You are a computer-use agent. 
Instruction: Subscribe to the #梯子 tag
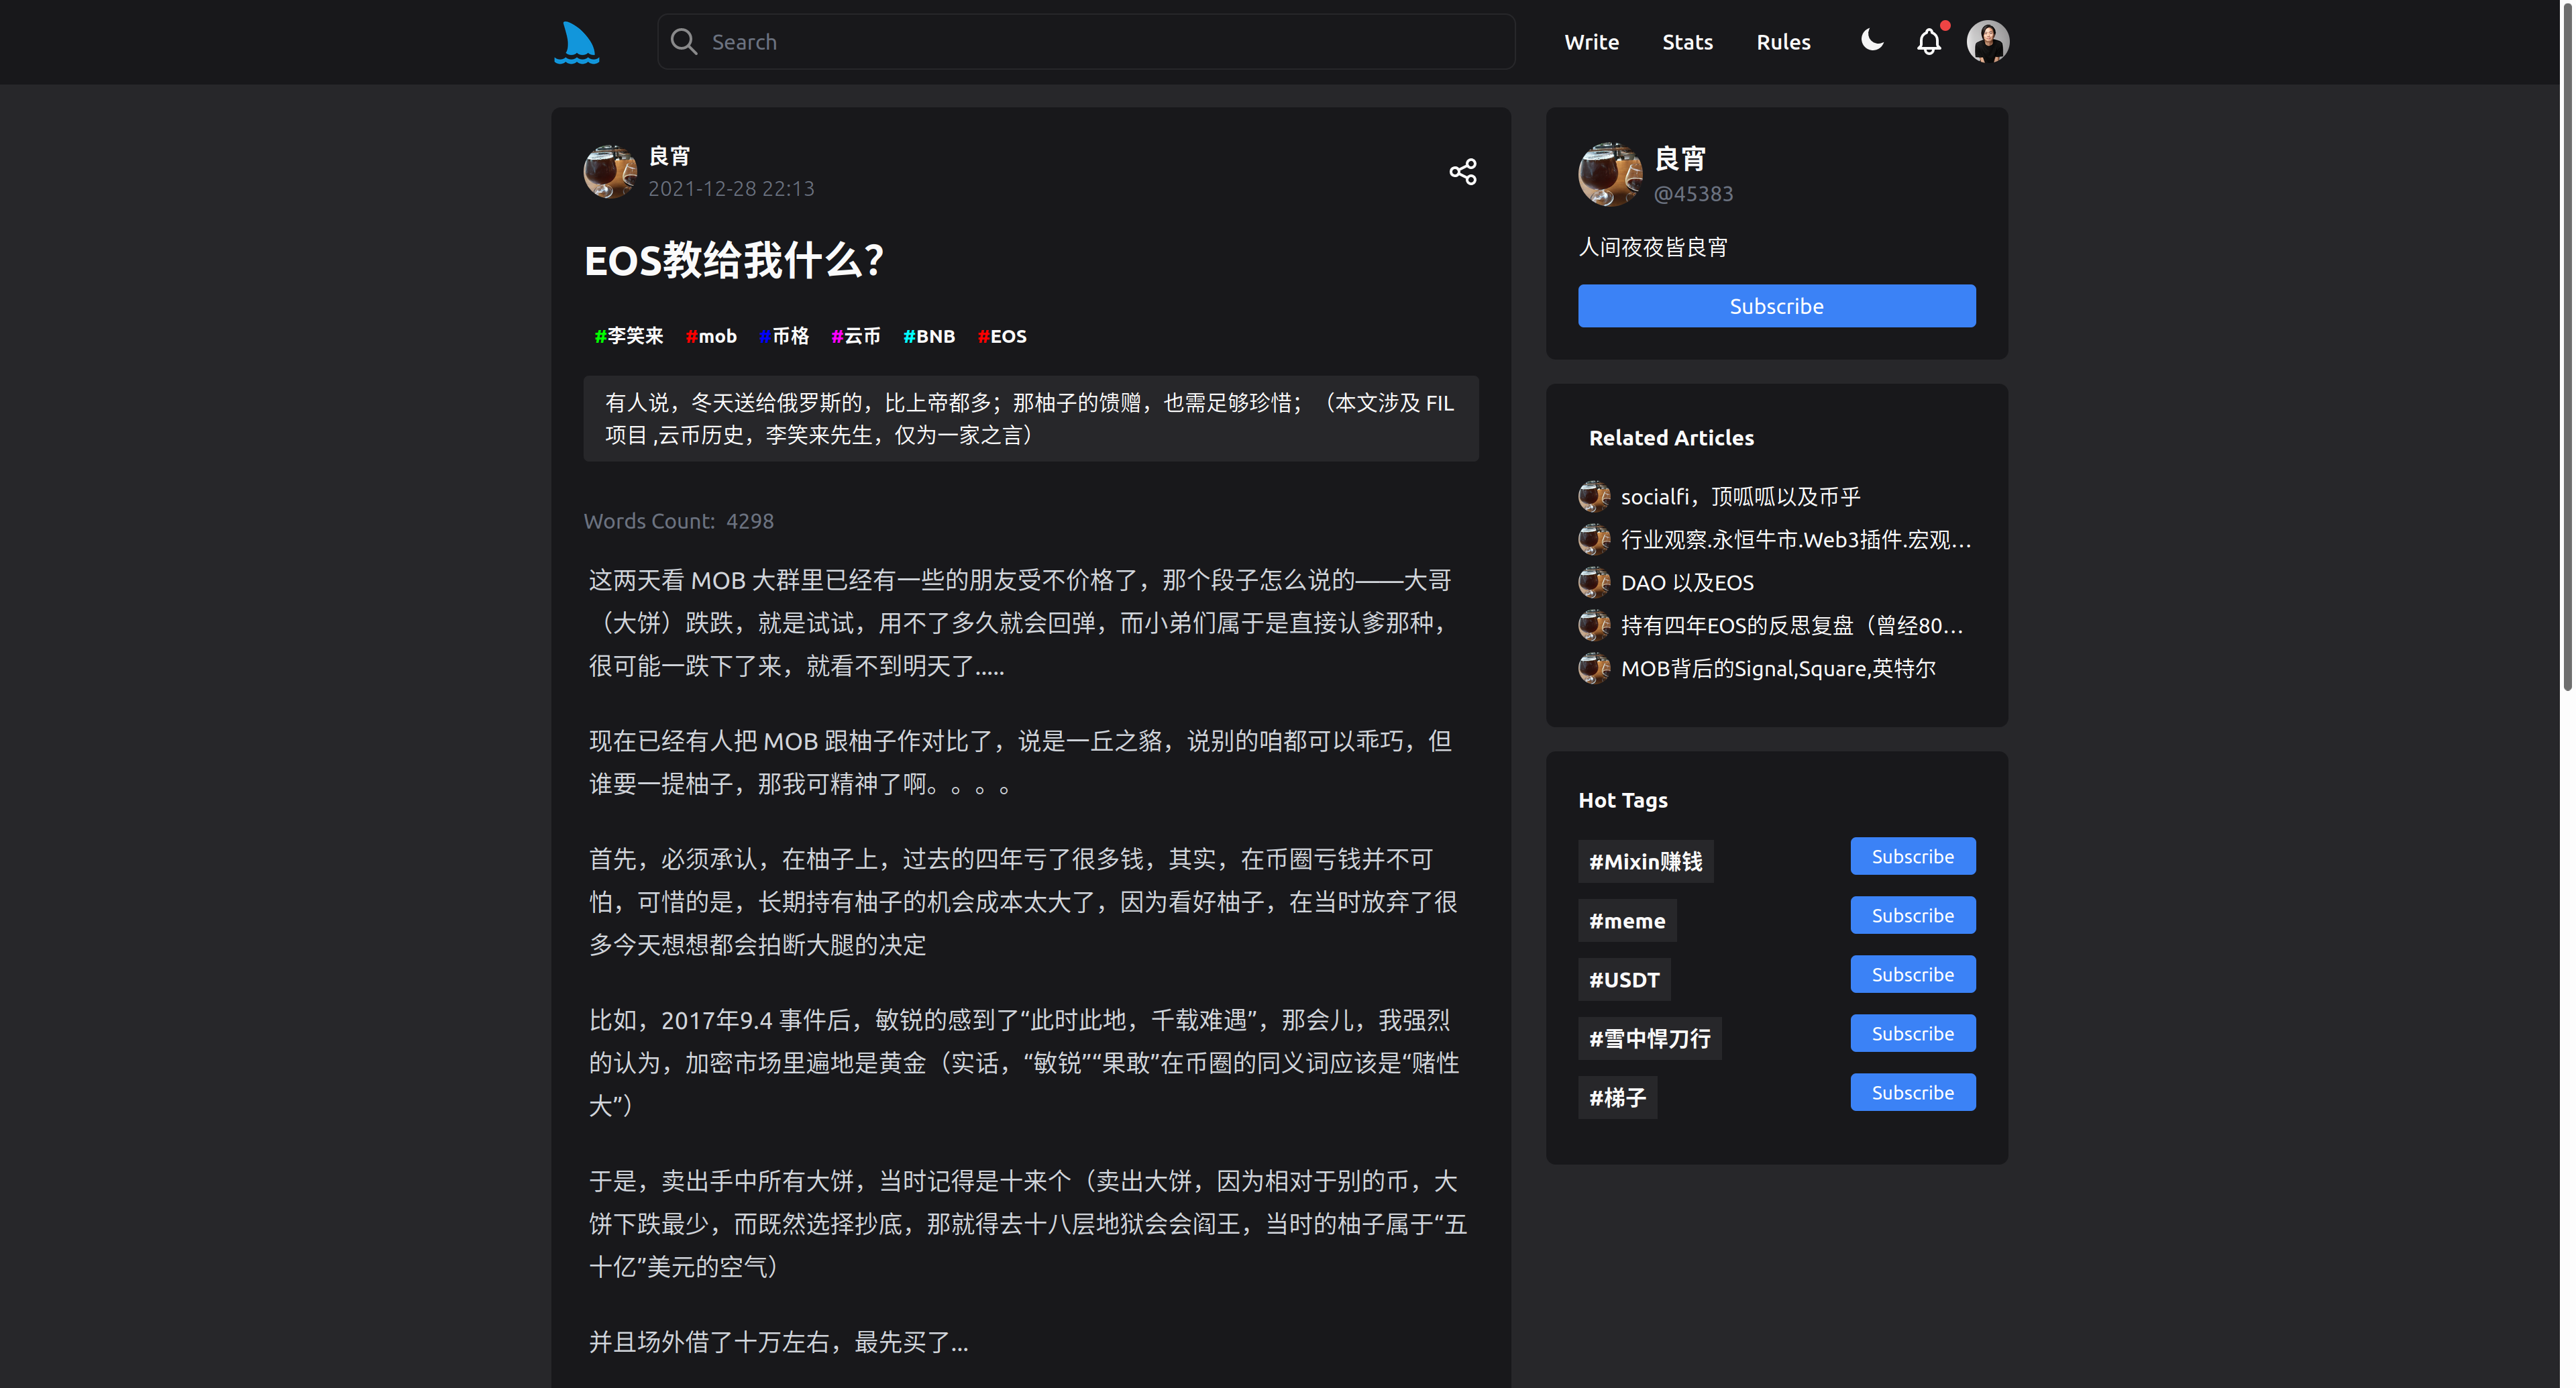(x=1912, y=1093)
